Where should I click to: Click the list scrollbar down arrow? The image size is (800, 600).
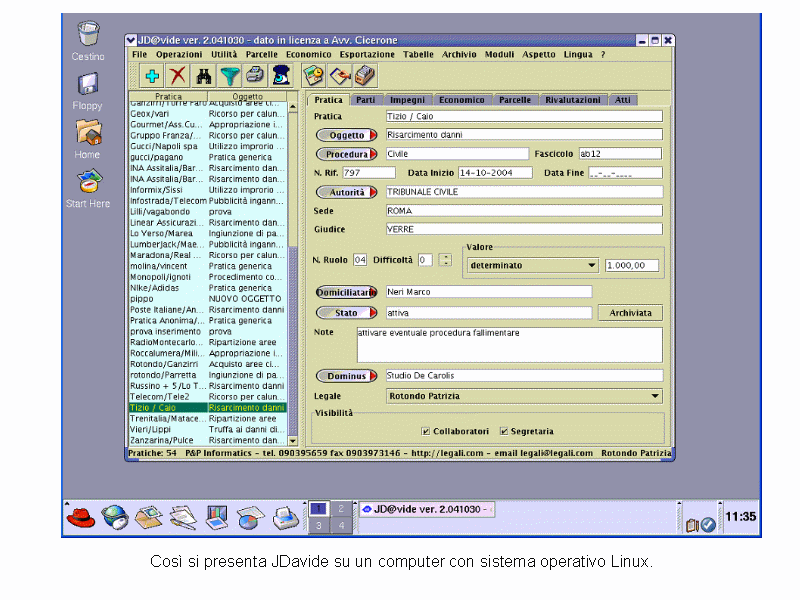pos(293,441)
